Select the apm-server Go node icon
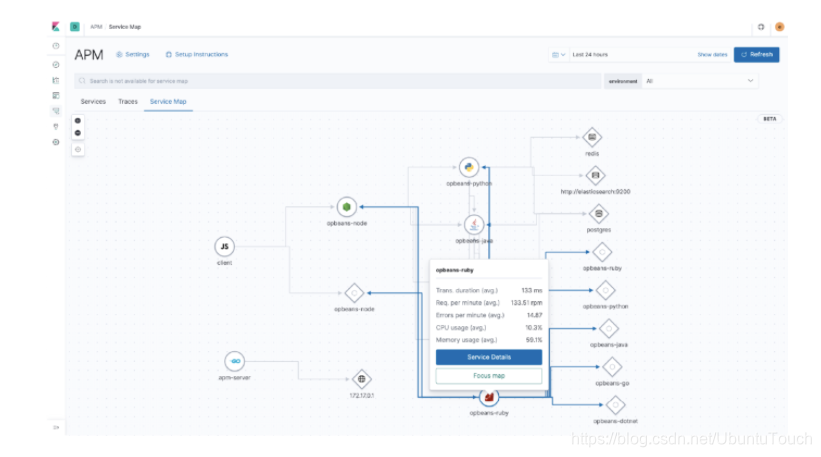This screenshot has height=457, width=821. [235, 361]
